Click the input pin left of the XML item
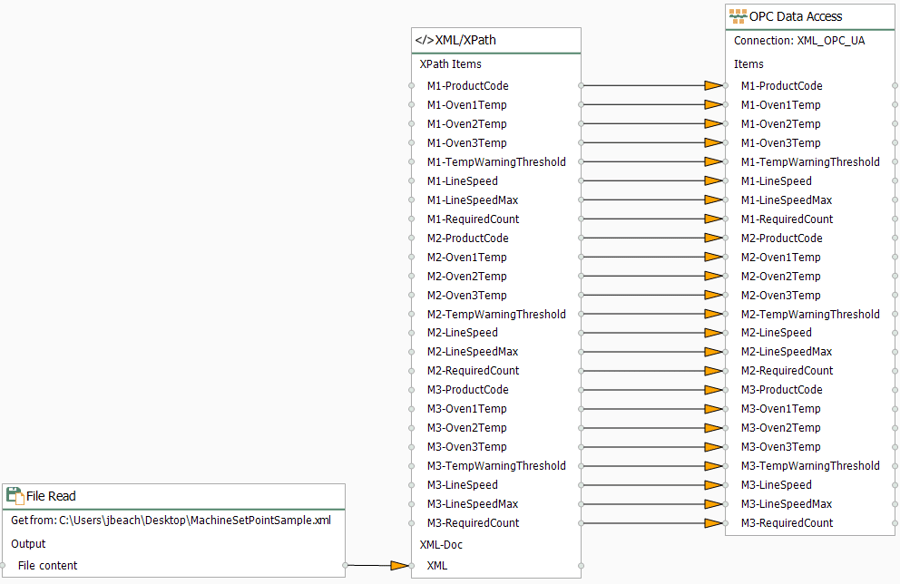The image size is (900, 584). [410, 565]
